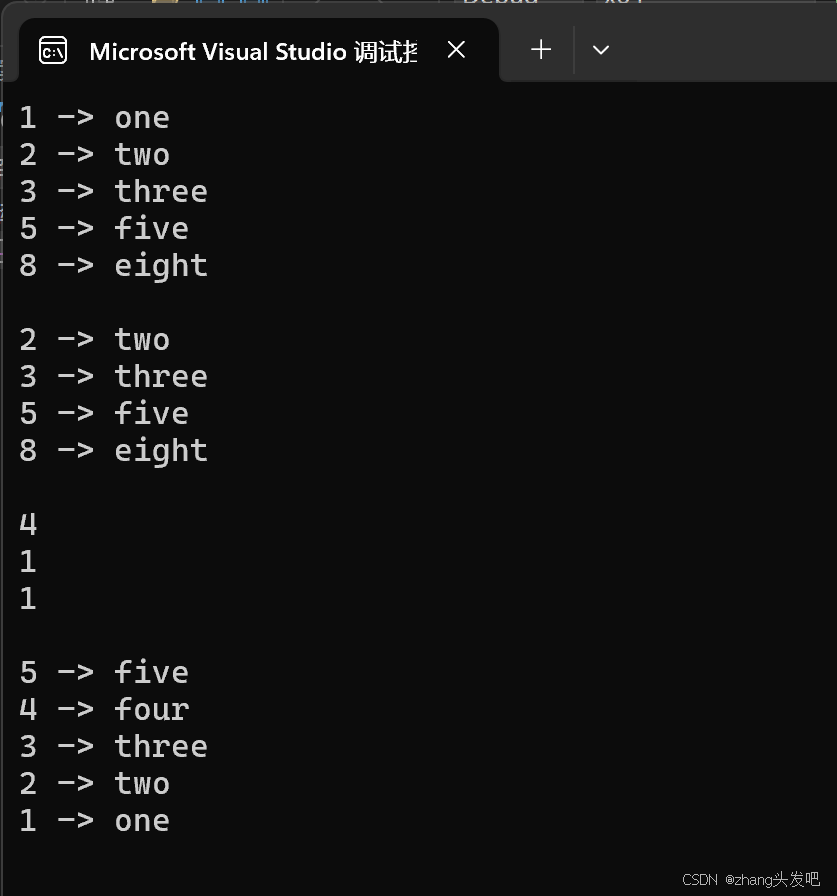Click "eight" in the first output block
Image resolution: width=837 pixels, height=896 pixels.
pyautogui.click(x=161, y=266)
